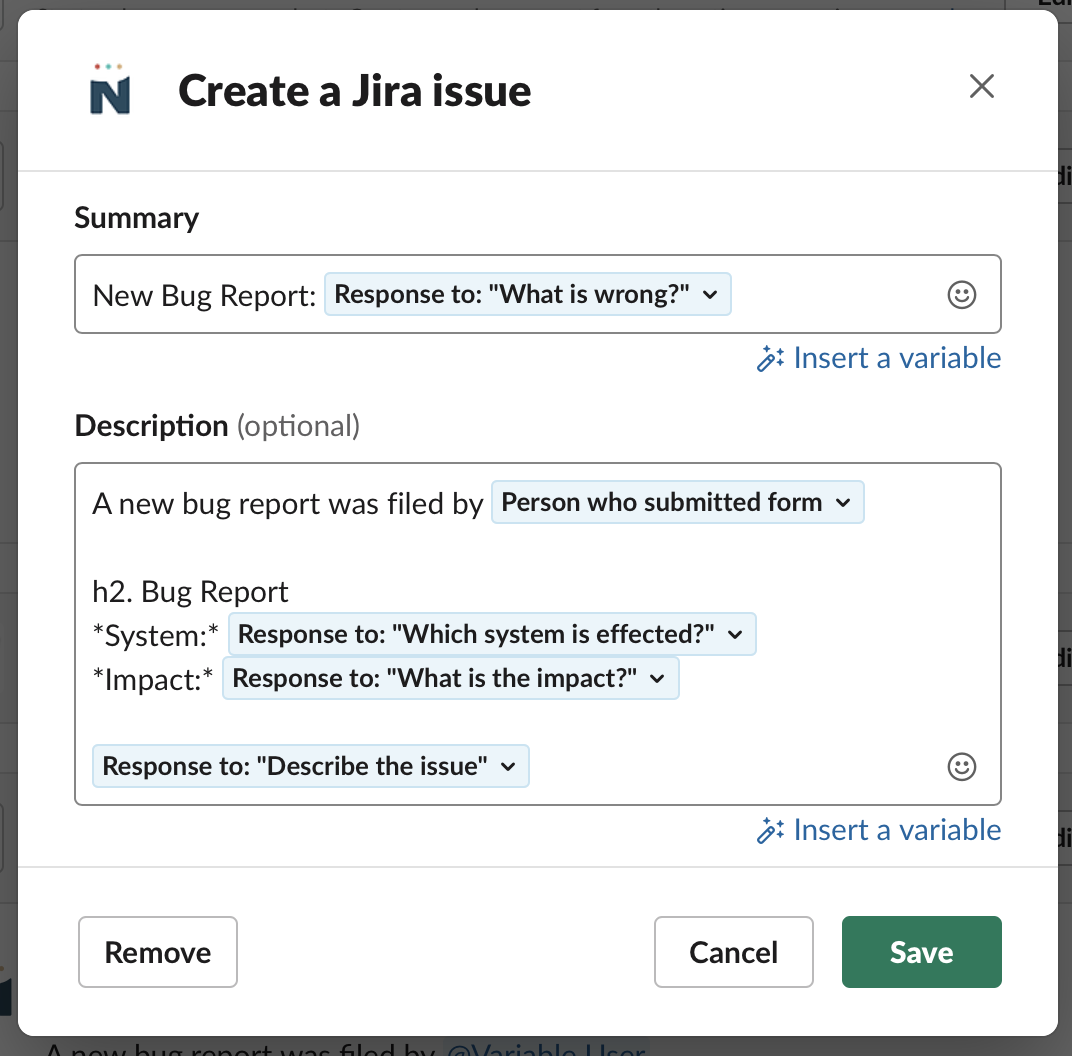Image resolution: width=1072 pixels, height=1056 pixels.
Task: Remove this workflow step
Action: [157, 952]
